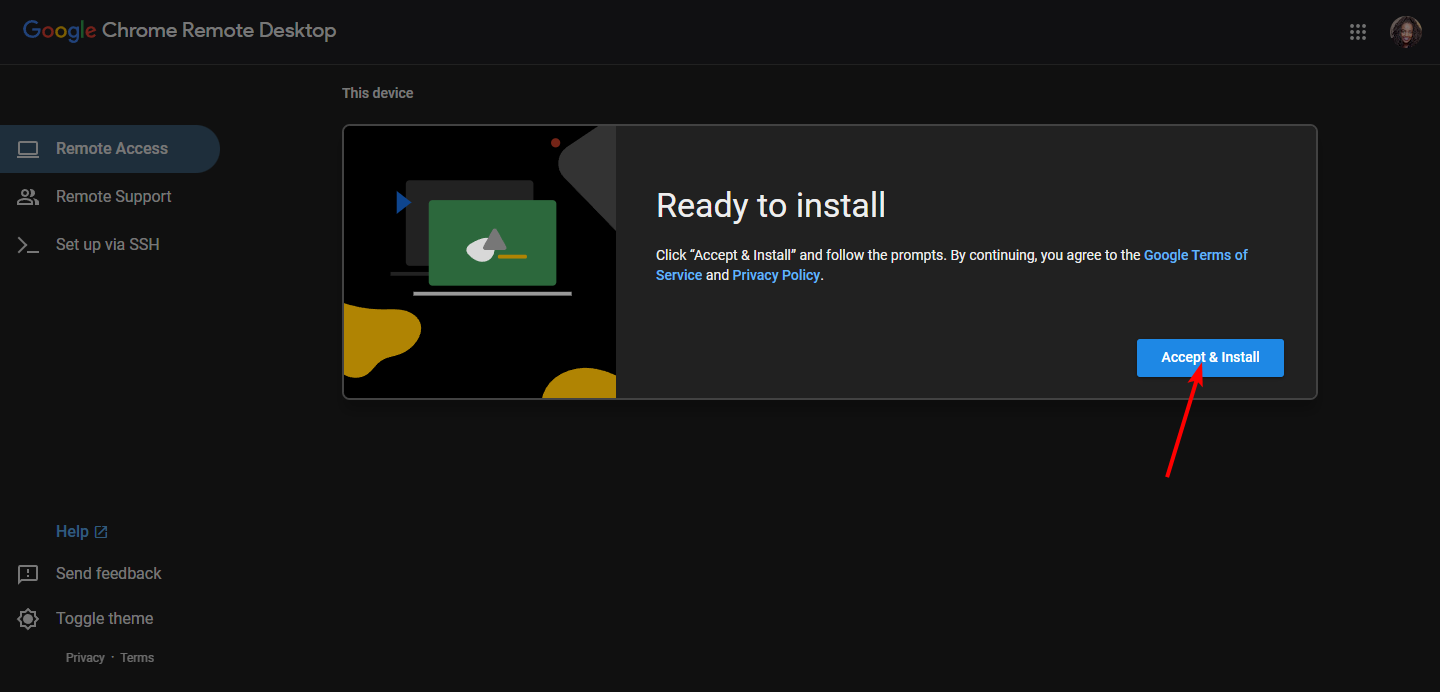Screen dimensions: 1440x692
Task: Click the Send feedback speech bubble icon
Action: click(28, 574)
